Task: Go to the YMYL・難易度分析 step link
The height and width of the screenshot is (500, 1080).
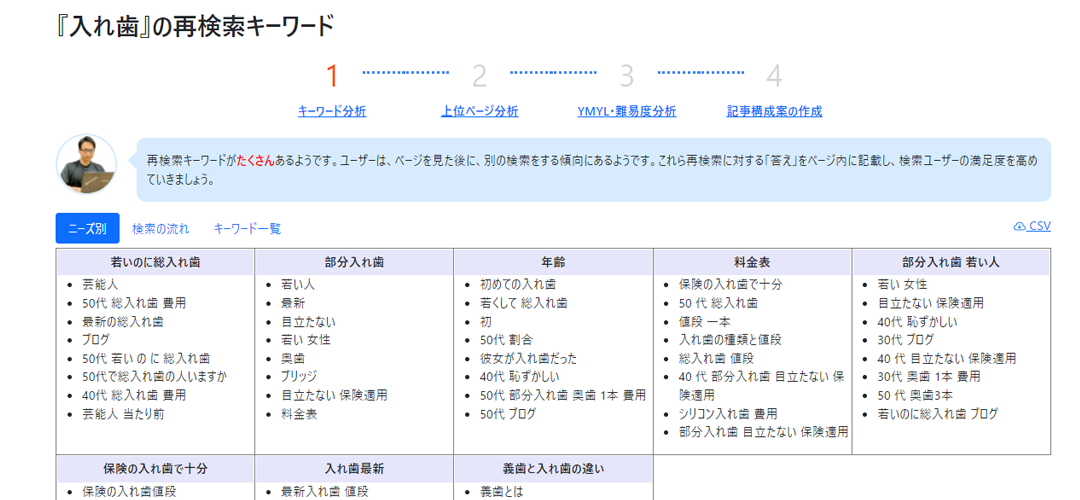Action: [x=627, y=111]
